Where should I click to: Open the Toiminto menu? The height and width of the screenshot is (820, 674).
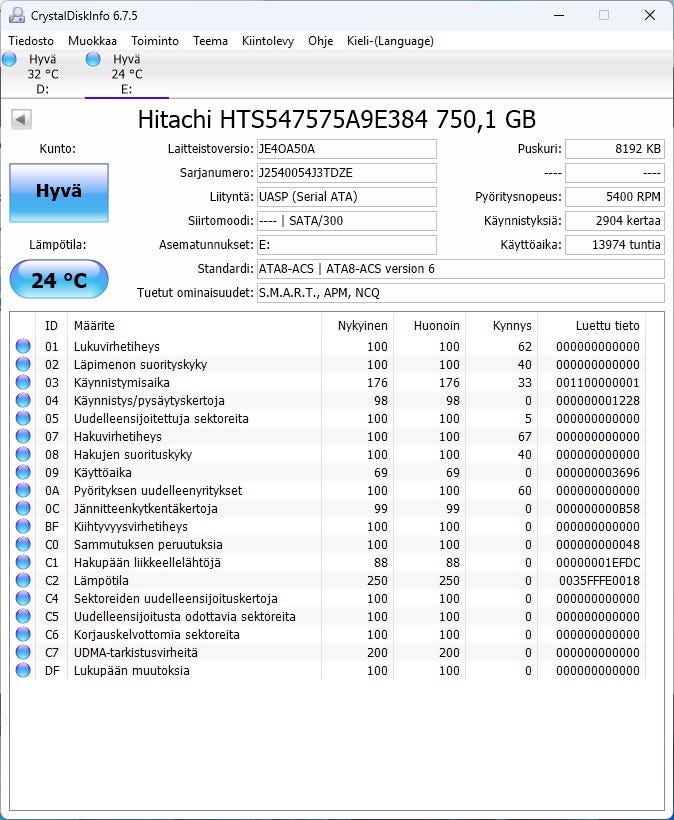click(155, 41)
